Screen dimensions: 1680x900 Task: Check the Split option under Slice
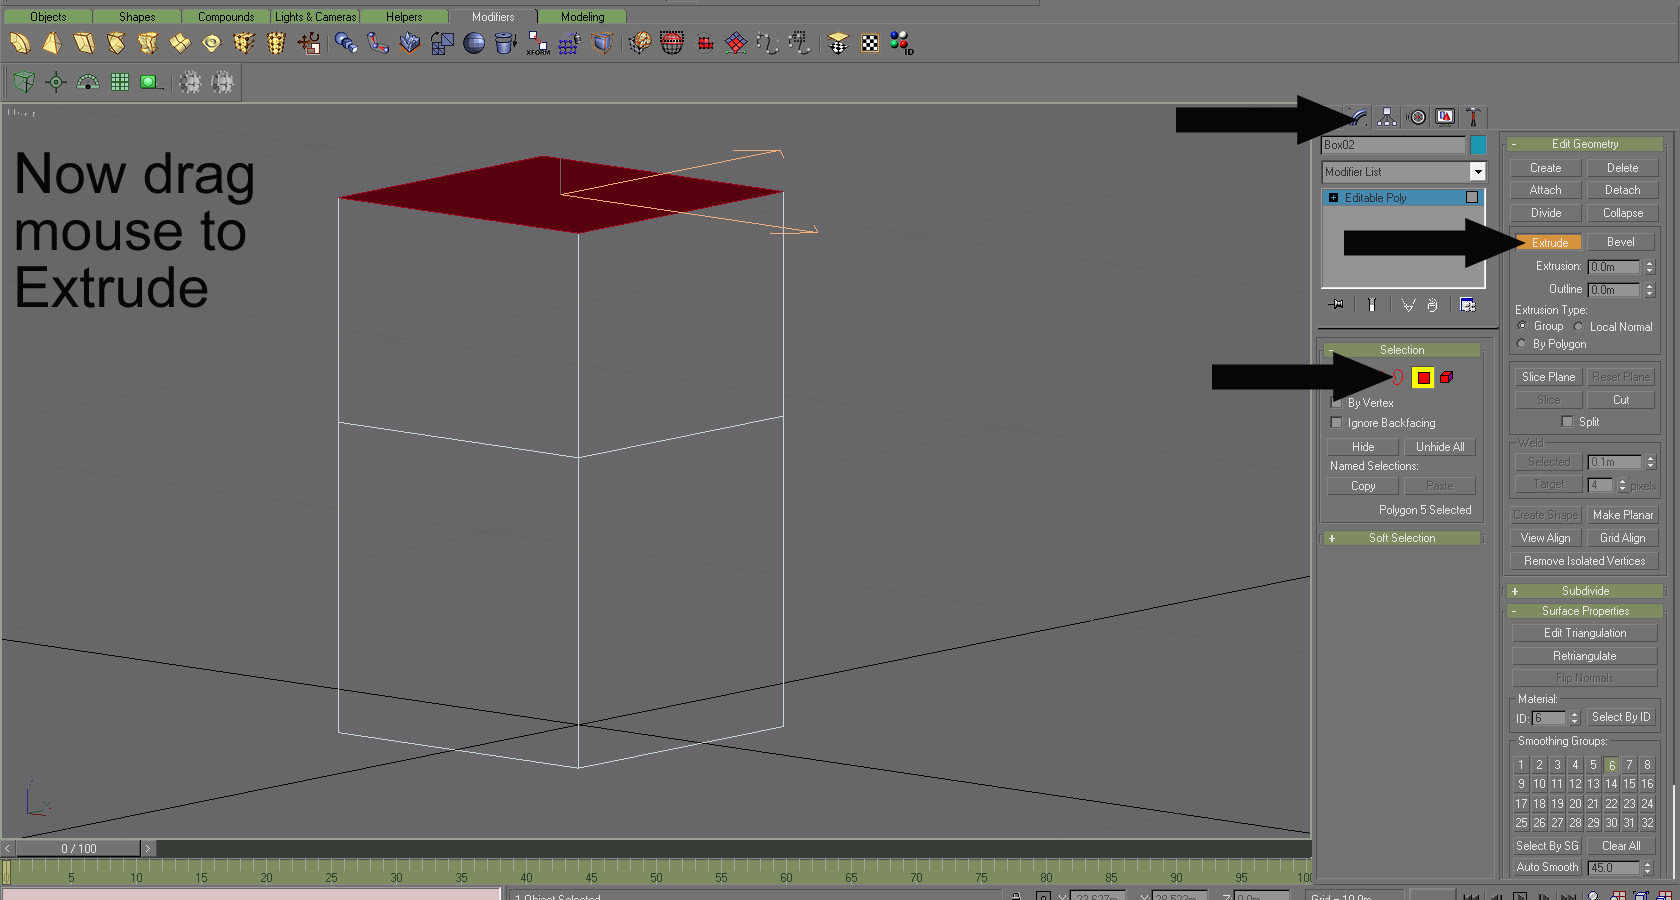[x=1567, y=422]
